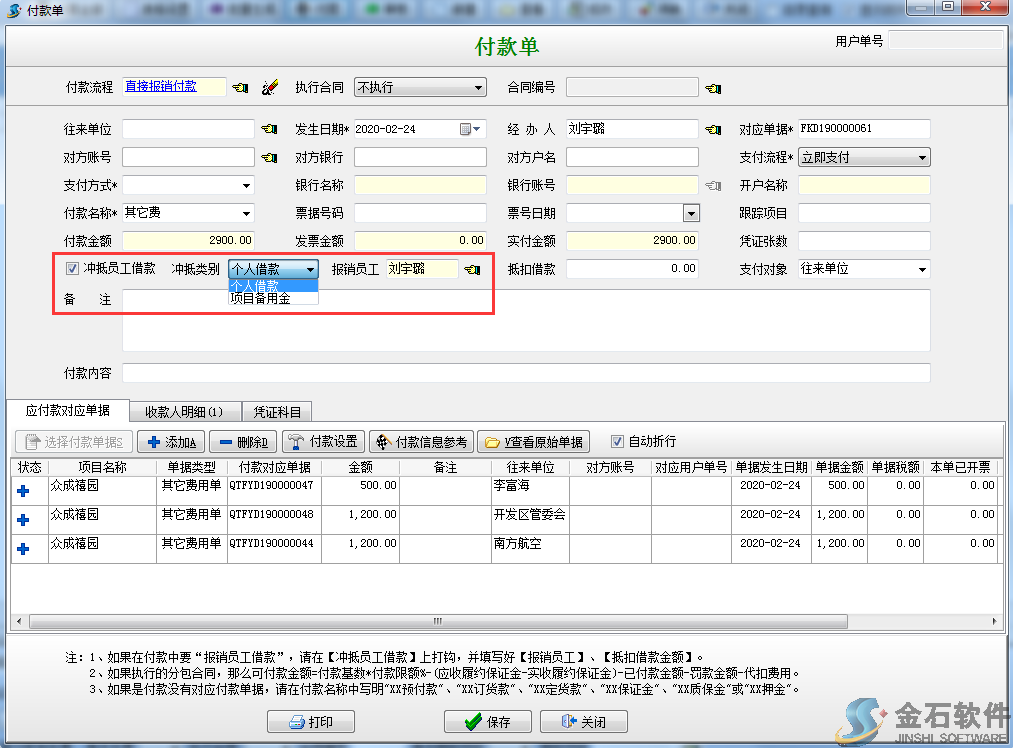Click yellow hand icon beside 对方账号 field
This screenshot has width=1013, height=748.
point(269,157)
